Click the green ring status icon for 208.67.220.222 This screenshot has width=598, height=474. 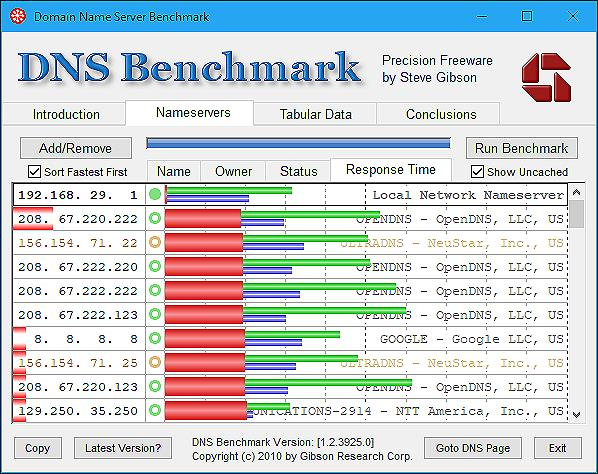(155, 219)
